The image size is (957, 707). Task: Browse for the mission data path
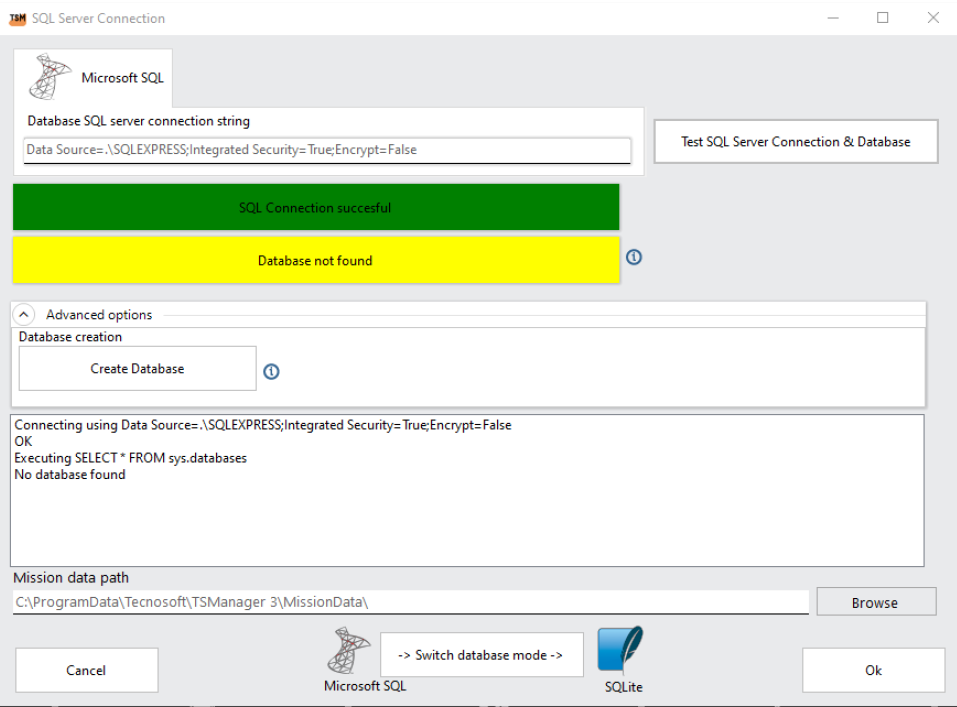[875, 602]
